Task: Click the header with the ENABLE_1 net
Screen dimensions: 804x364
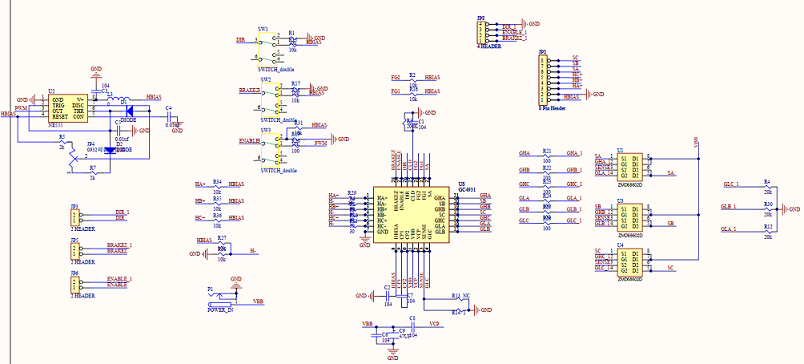Action: [x=74, y=285]
